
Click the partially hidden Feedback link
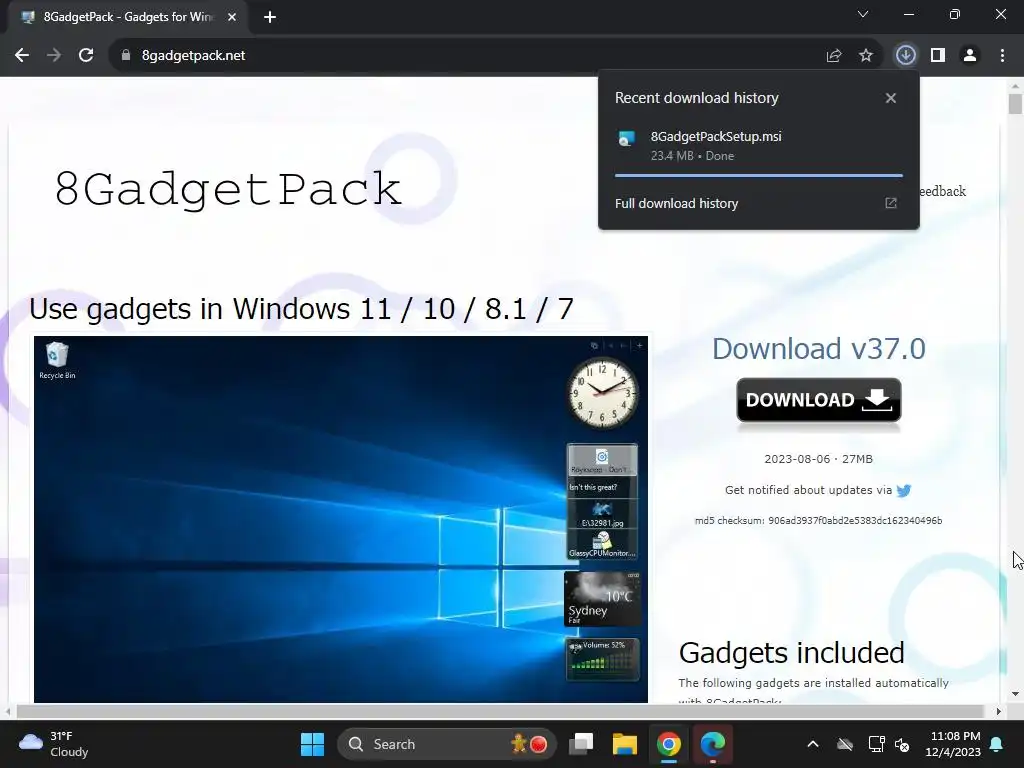pos(942,191)
